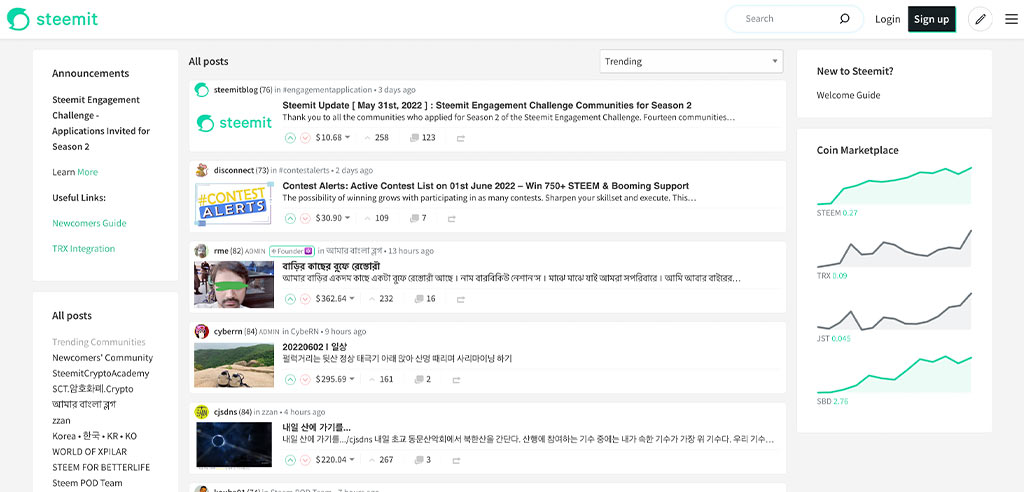Upvote the cjsdns post
The width and height of the screenshot is (1024, 492).
291,460
